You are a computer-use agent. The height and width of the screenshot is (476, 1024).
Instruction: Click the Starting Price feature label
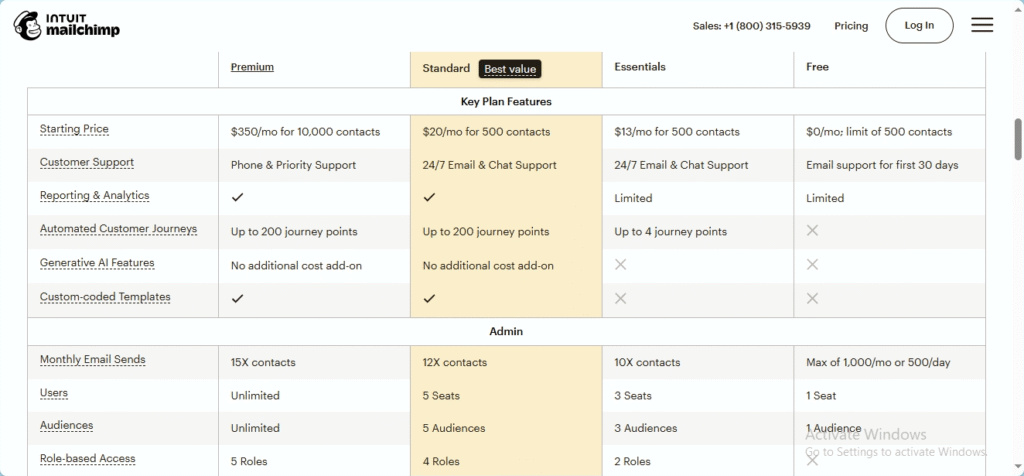point(74,129)
